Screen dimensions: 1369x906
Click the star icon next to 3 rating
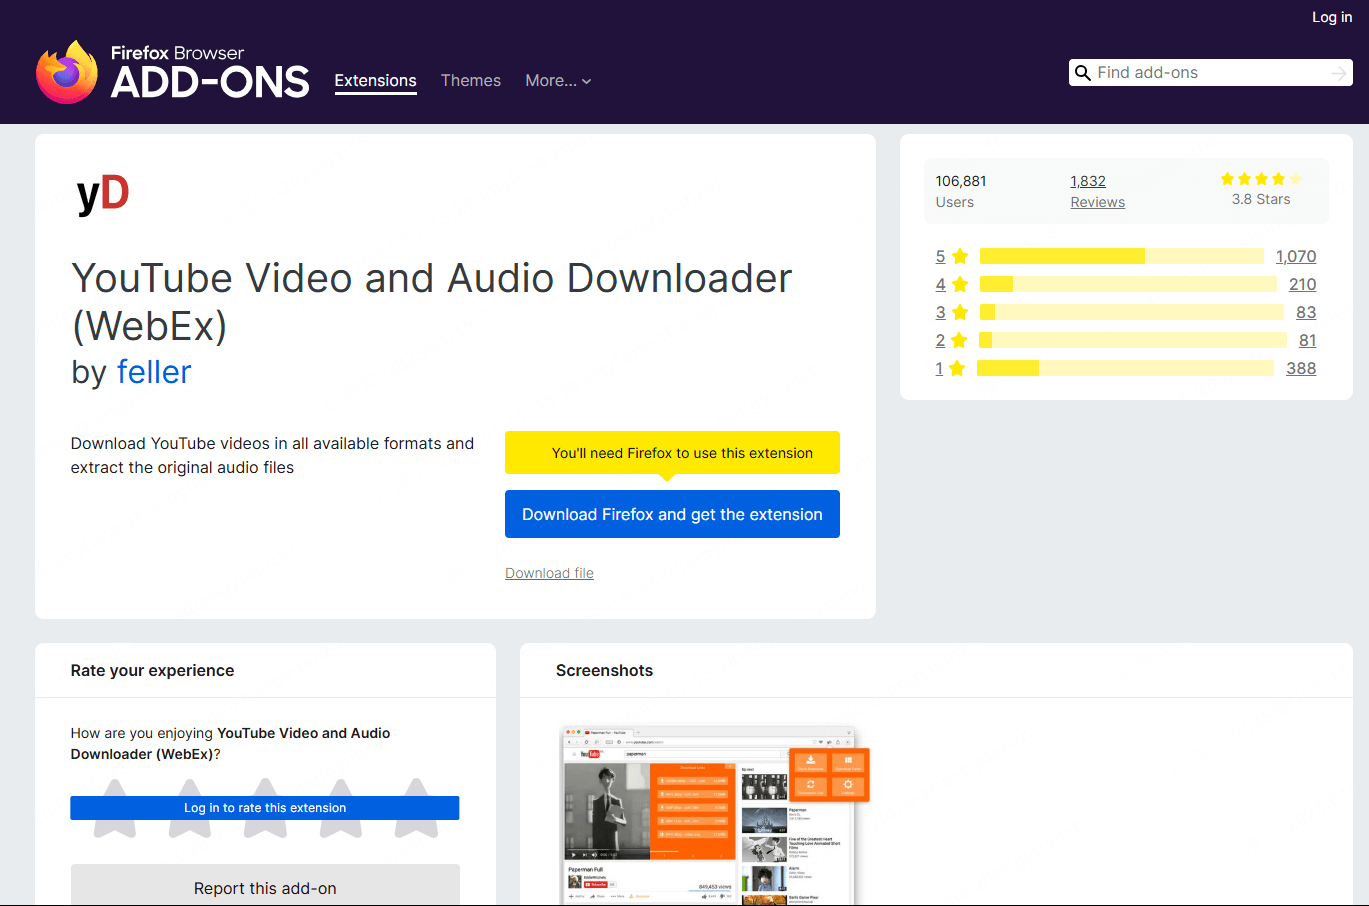(960, 312)
